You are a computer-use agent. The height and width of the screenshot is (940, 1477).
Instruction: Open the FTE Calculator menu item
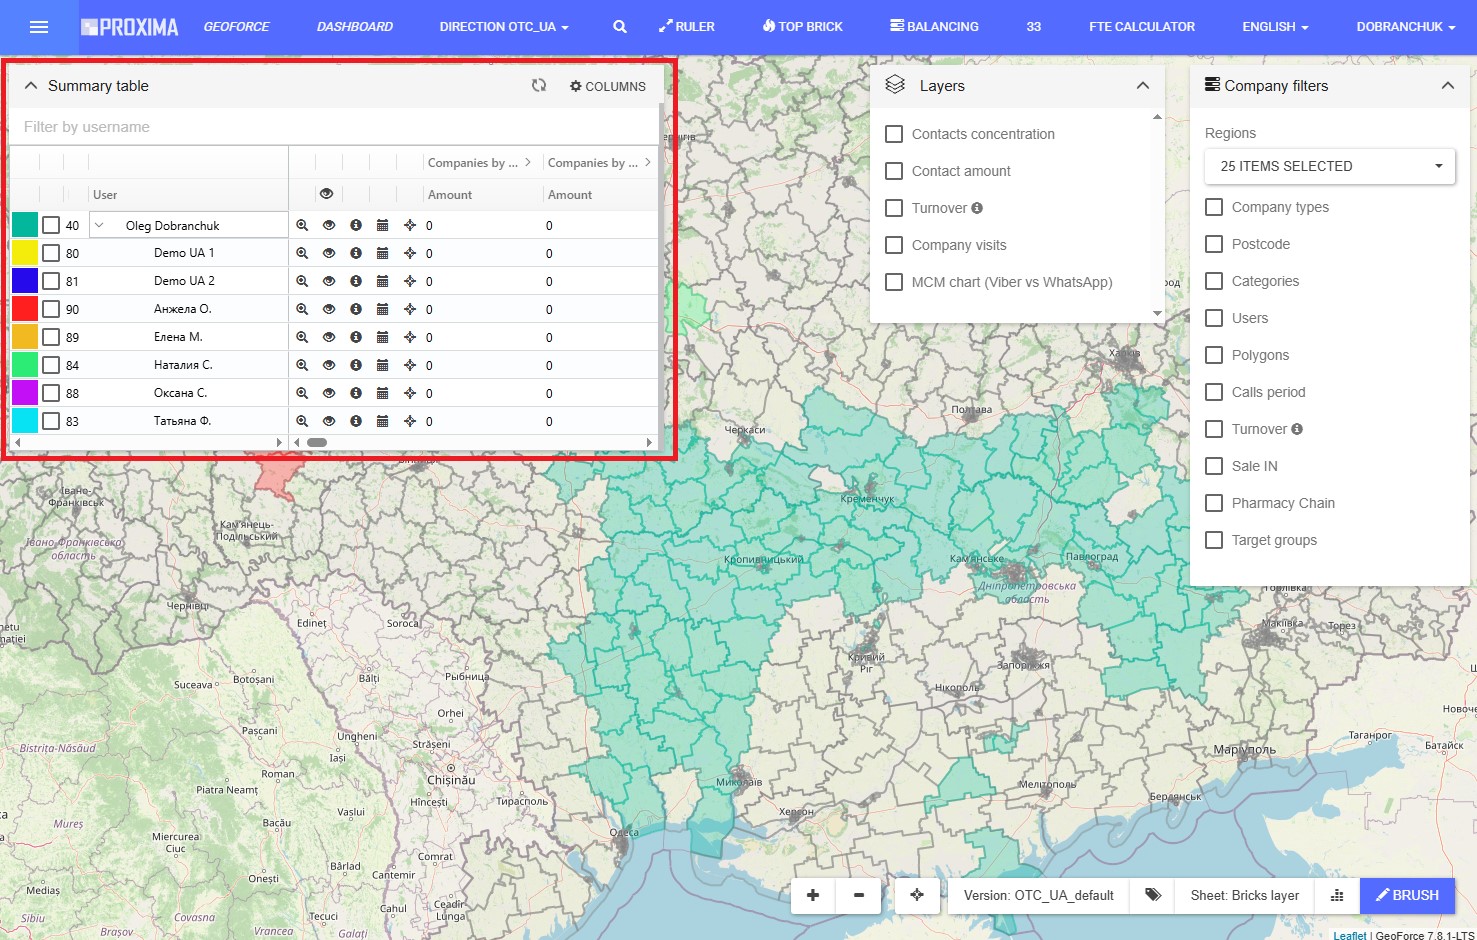click(1141, 27)
